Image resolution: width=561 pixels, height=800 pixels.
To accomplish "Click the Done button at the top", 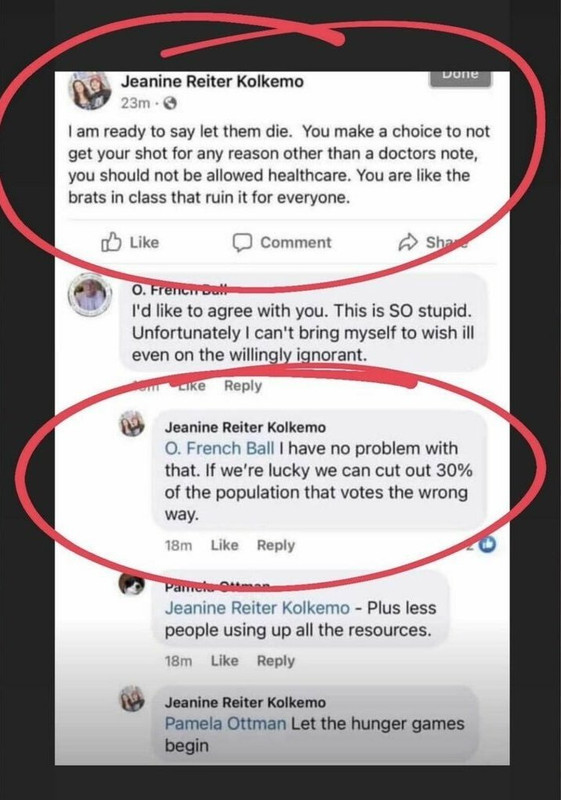I will tap(461, 76).
